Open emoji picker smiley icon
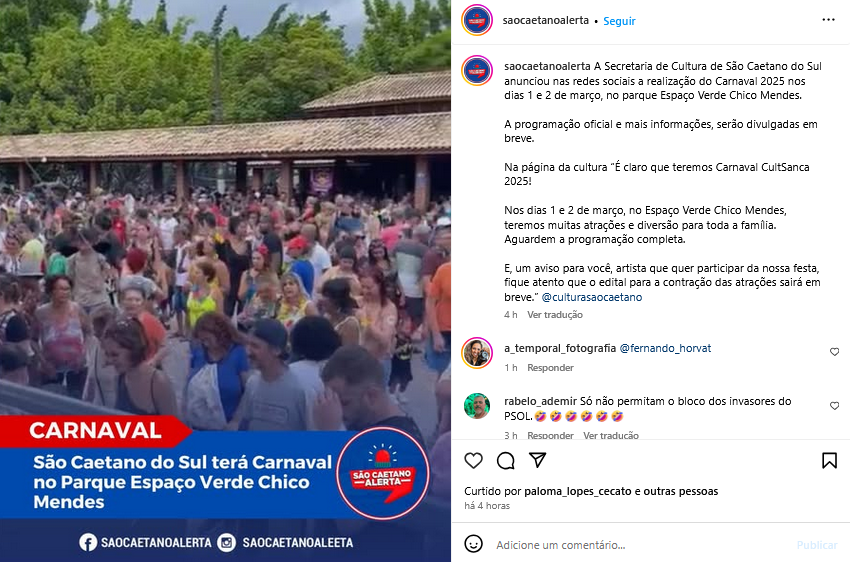Viewport: 850px width, 562px height. (x=473, y=544)
